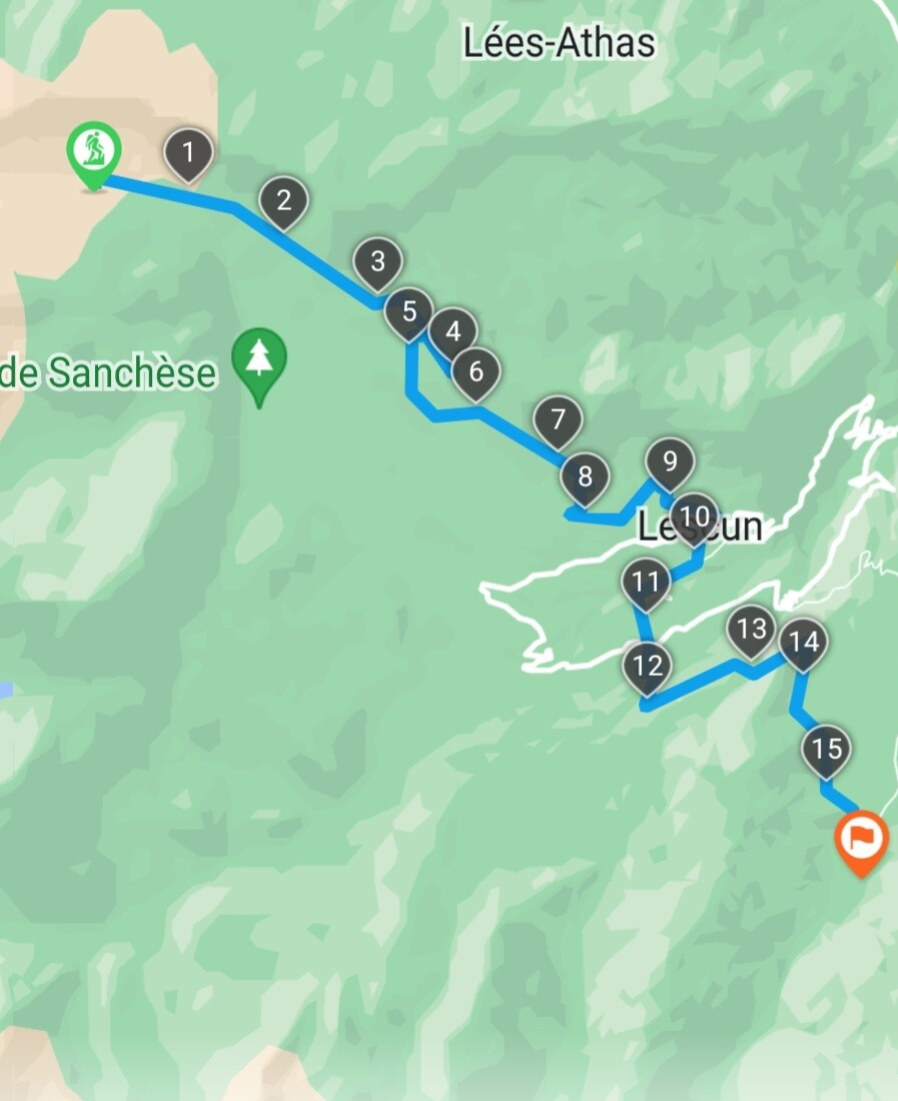Select waypoint marker number 15
The width and height of the screenshot is (898, 1101).
[826, 752]
